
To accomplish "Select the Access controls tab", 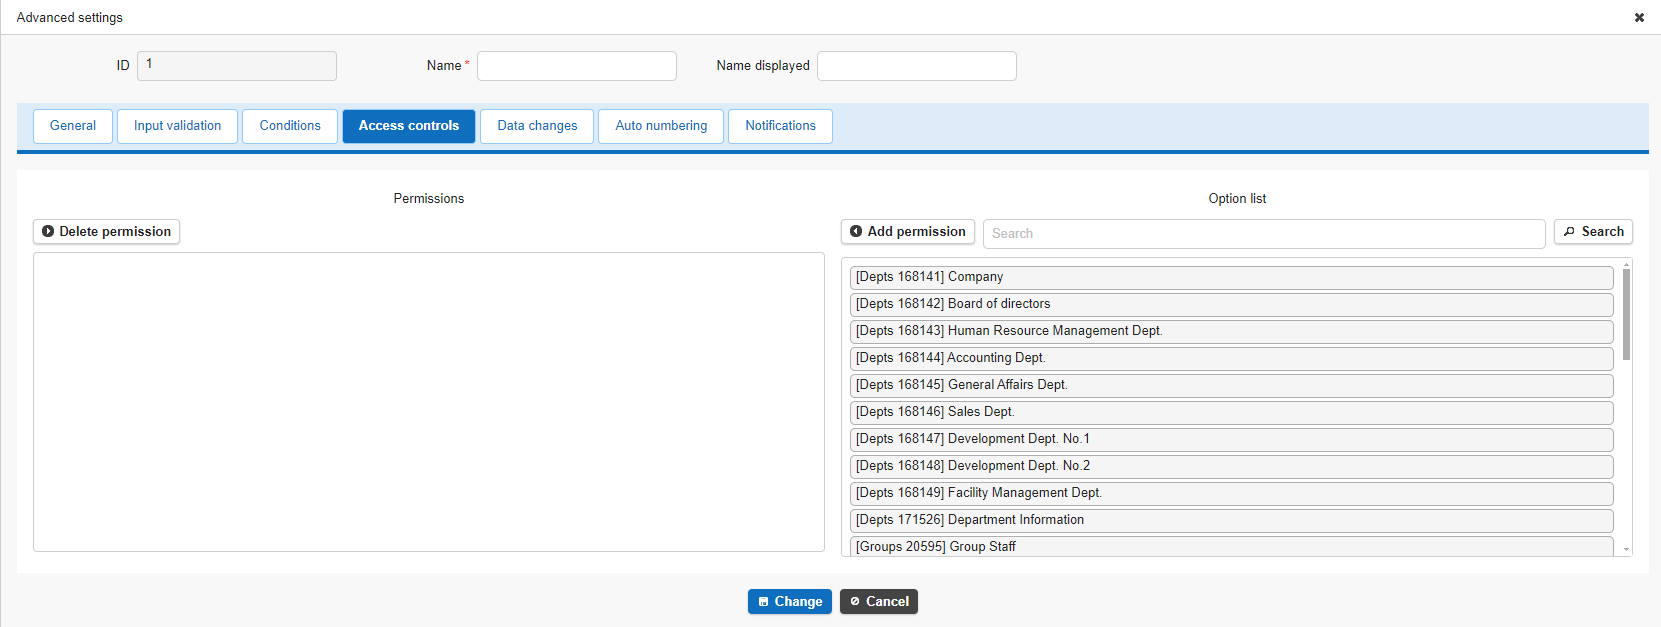I will [409, 126].
